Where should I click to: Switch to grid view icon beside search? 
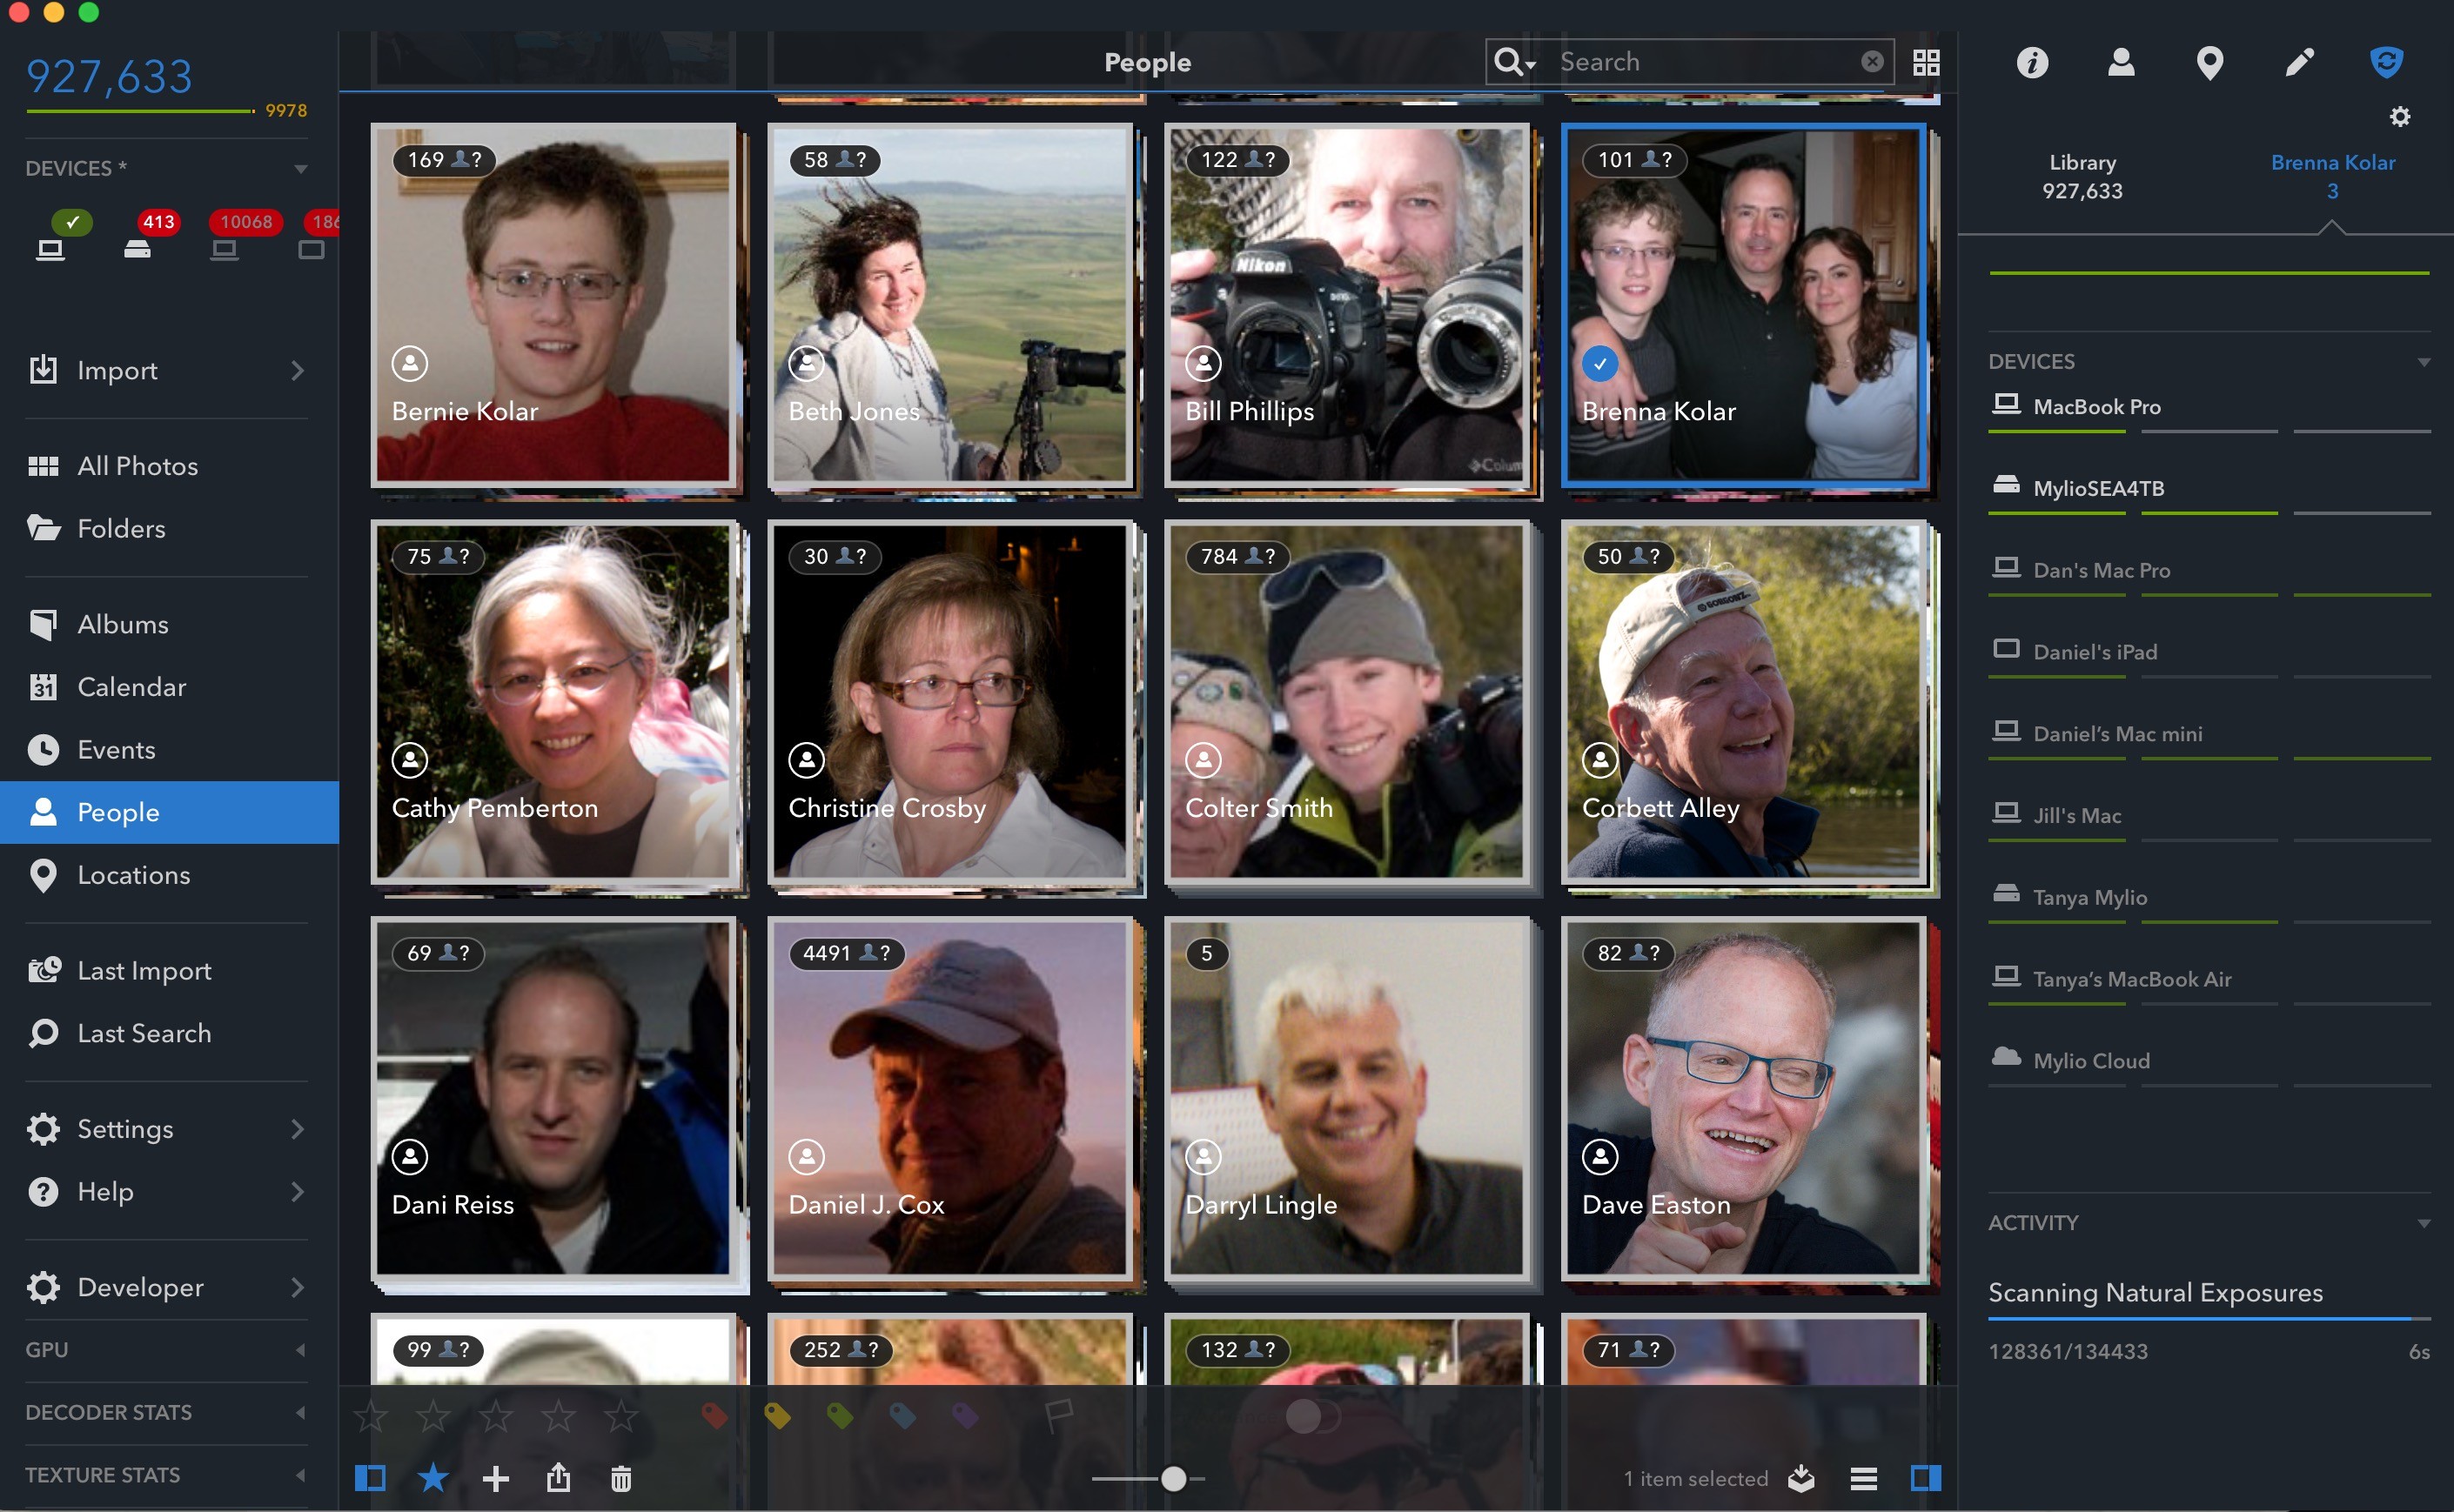(1926, 62)
